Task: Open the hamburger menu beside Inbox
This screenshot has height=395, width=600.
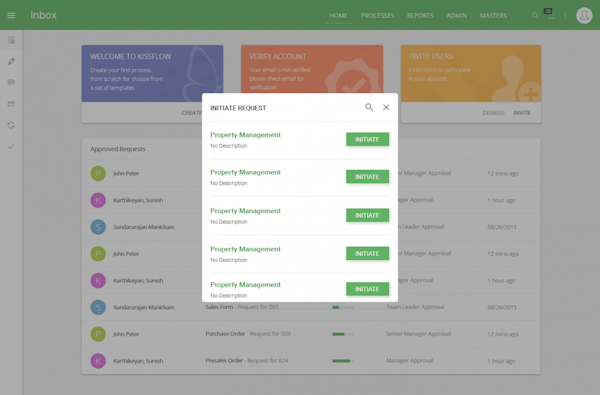Action: pyautogui.click(x=11, y=15)
